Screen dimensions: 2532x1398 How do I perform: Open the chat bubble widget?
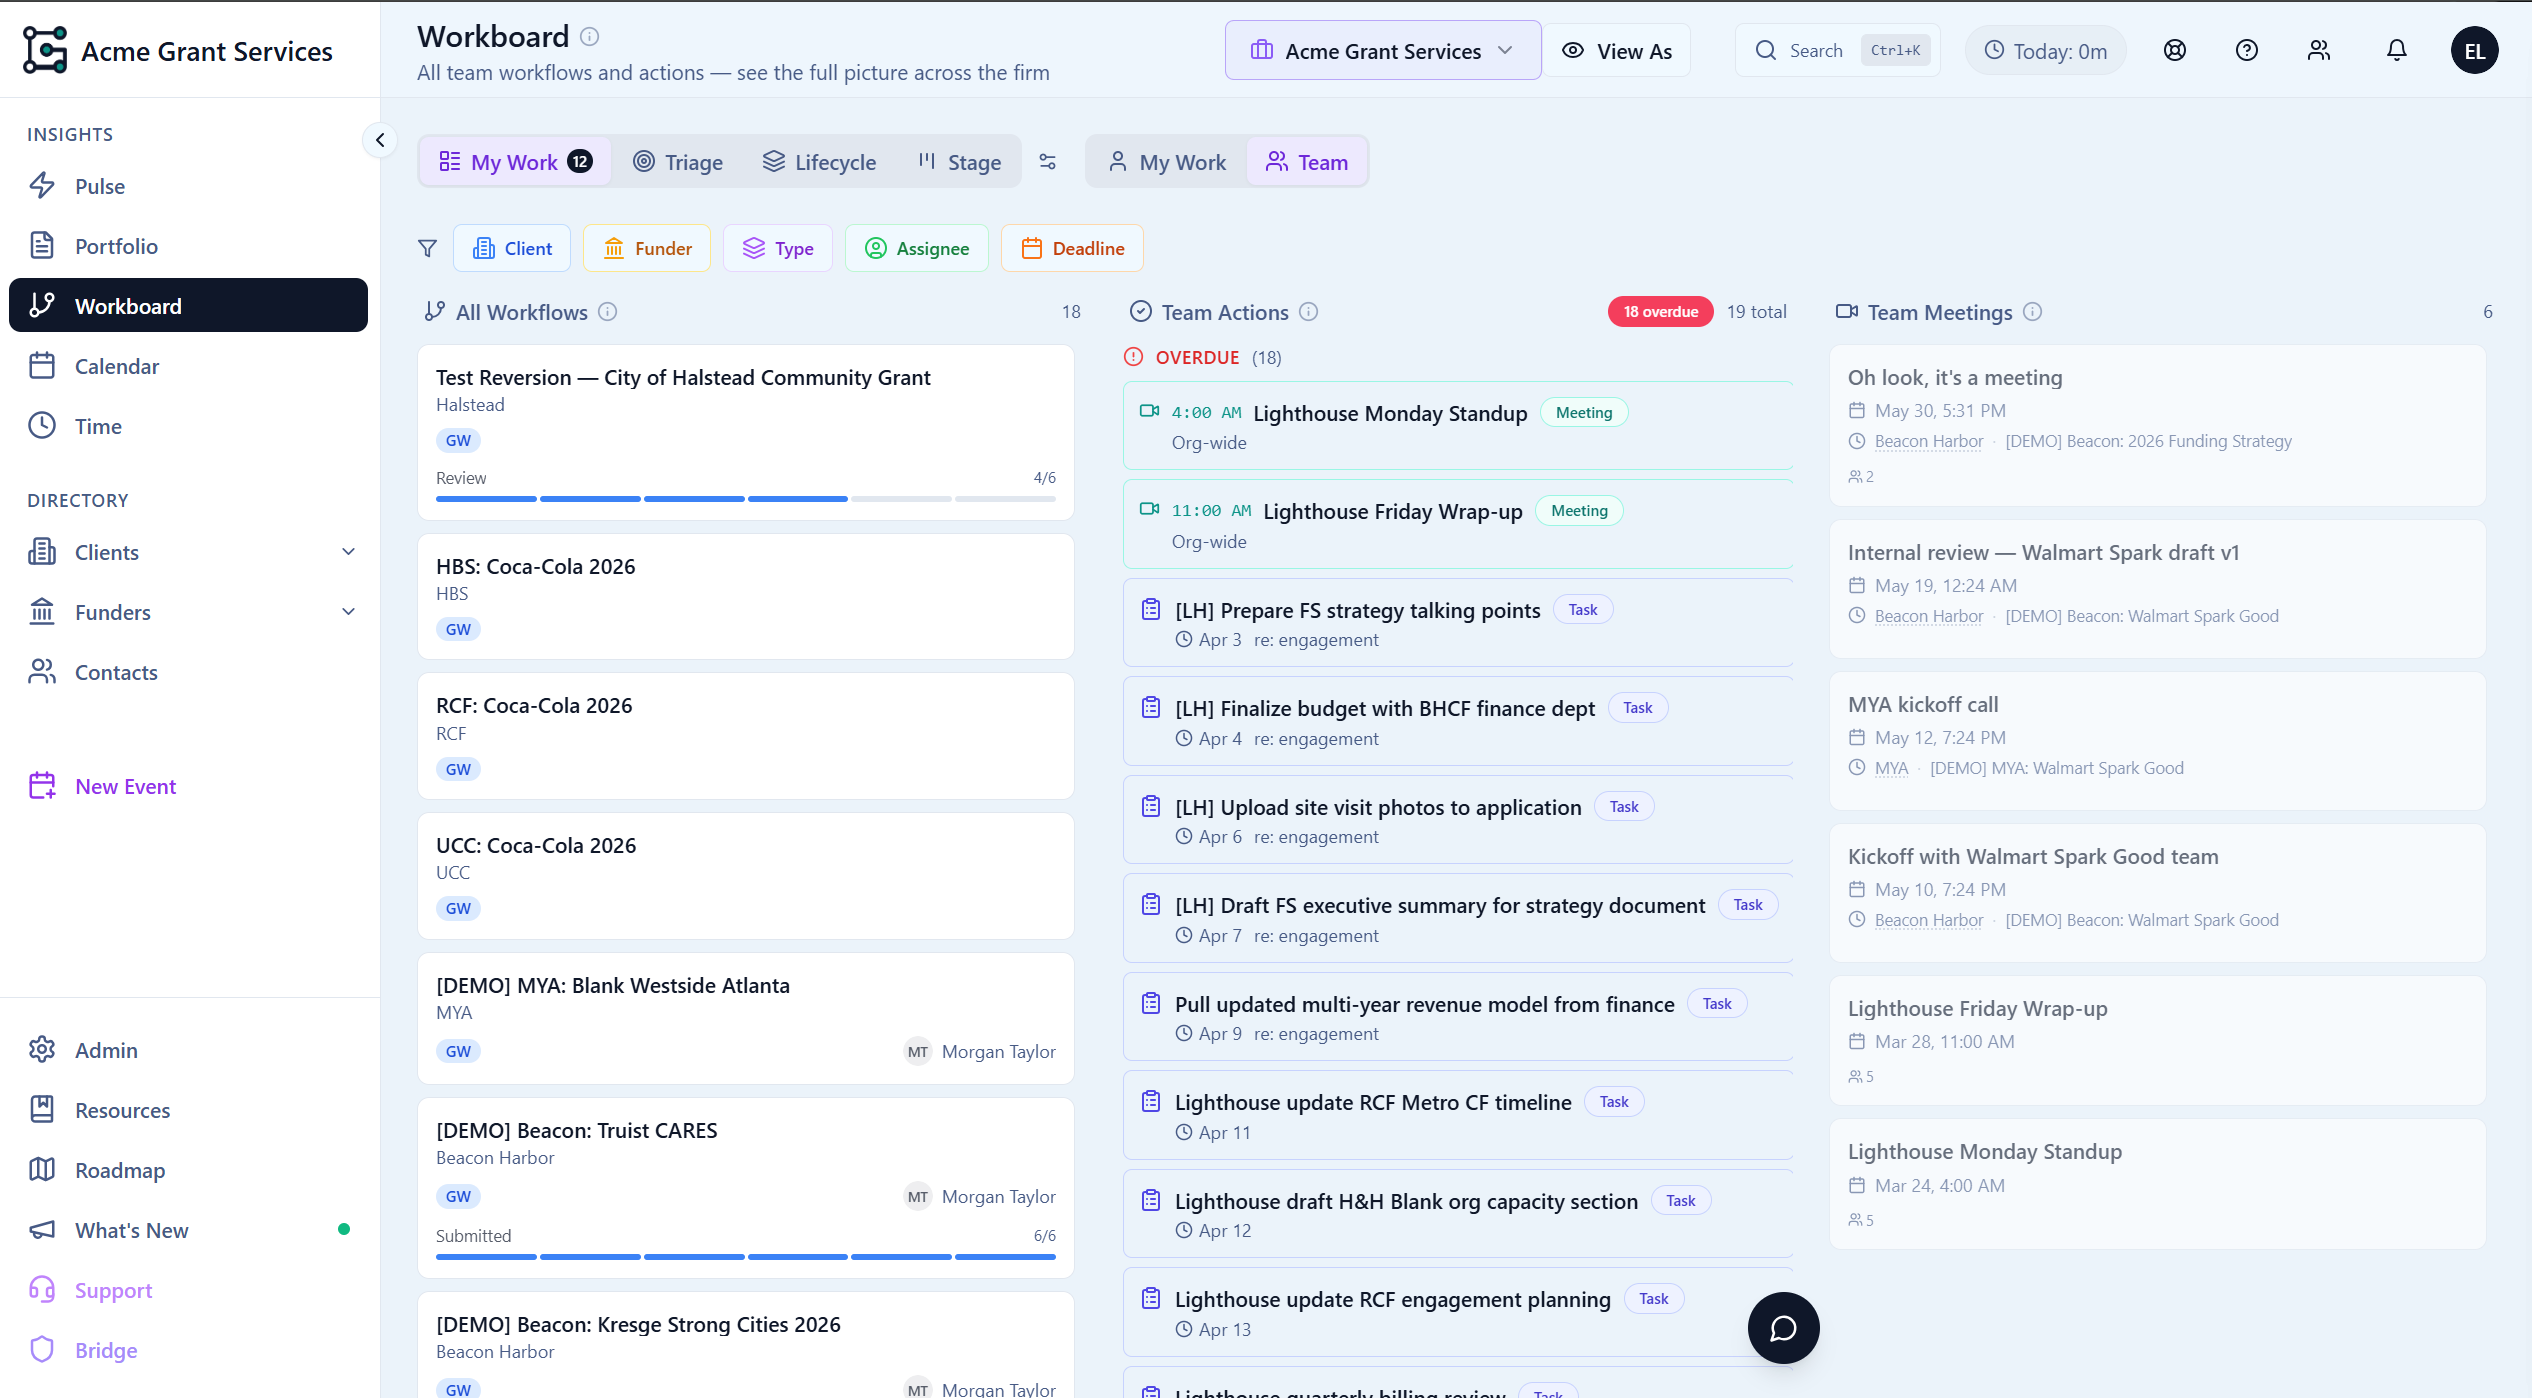[x=1783, y=1328]
